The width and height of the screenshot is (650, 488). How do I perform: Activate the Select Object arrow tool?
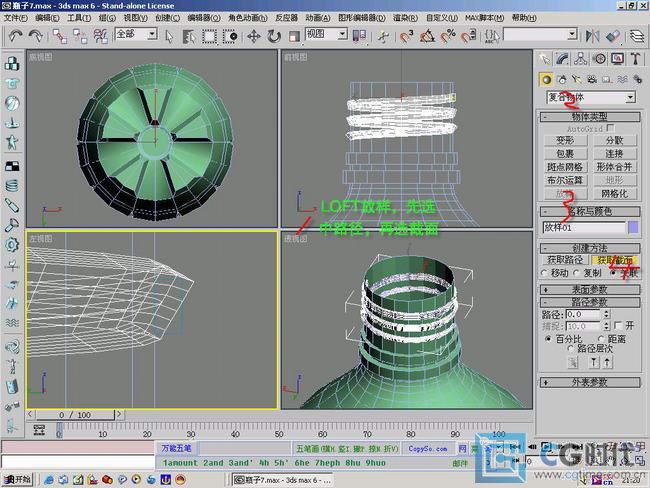click(x=169, y=36)
